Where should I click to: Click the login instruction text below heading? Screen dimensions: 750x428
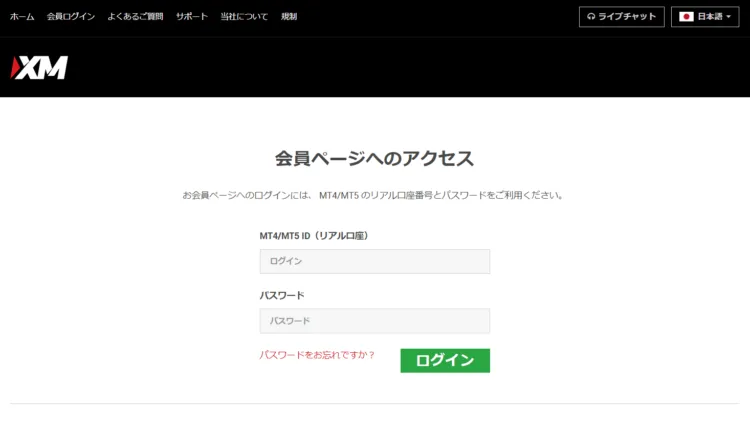tap(374, 195)
